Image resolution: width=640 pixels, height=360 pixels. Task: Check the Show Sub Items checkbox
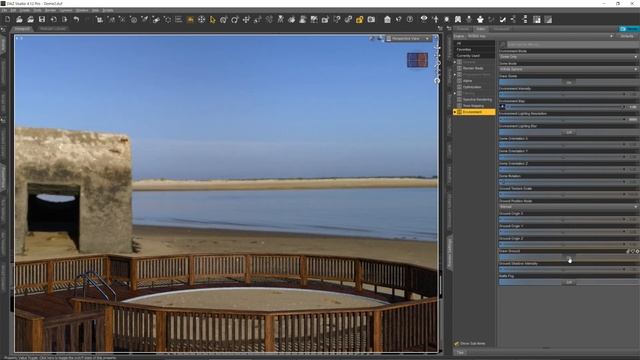(x=457, y=344)
